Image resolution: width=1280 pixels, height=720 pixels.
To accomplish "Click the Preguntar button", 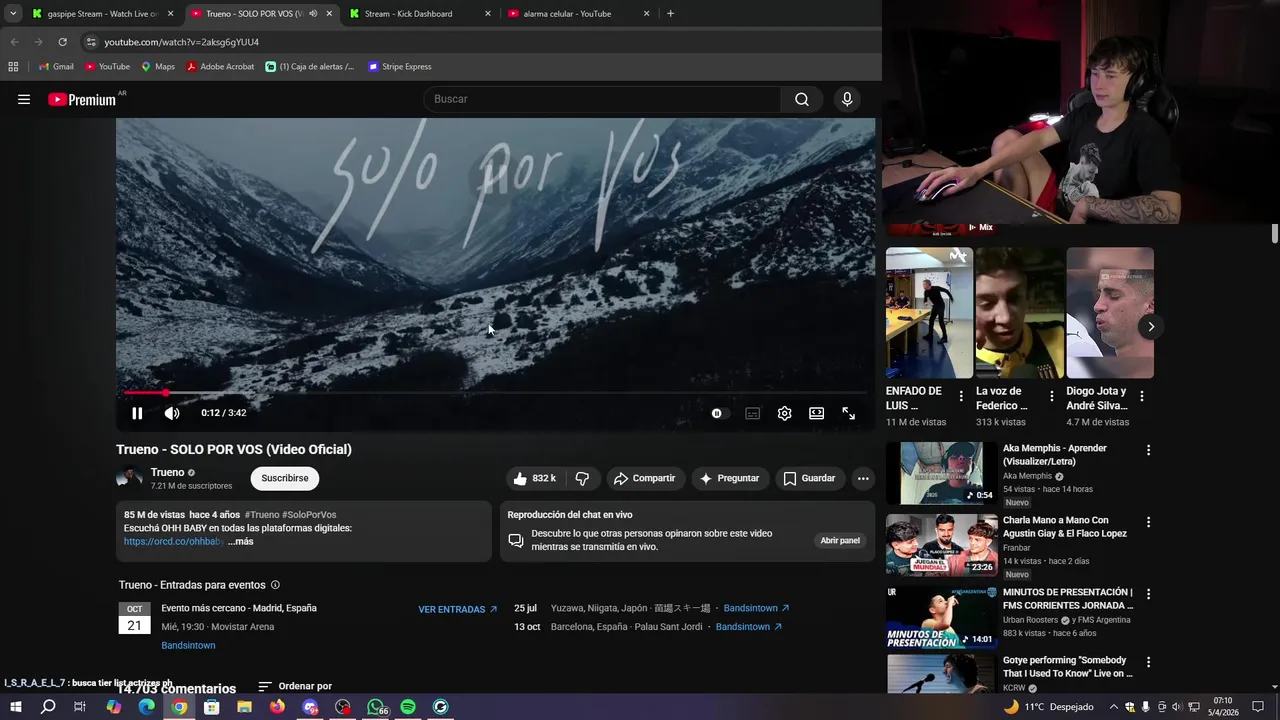I will pos(730,478).
